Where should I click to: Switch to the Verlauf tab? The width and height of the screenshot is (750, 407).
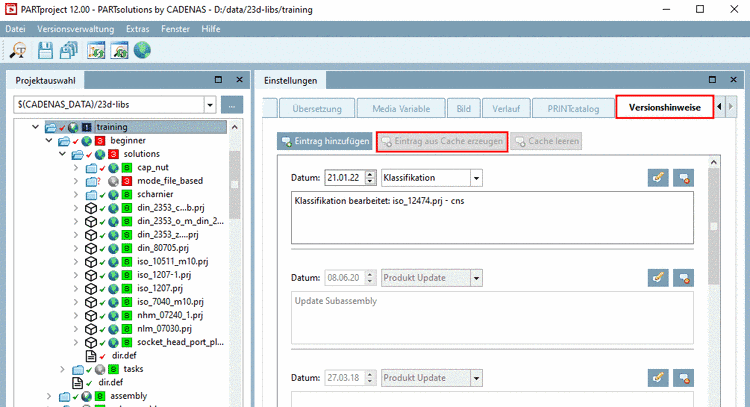click(x=506, y=109)
